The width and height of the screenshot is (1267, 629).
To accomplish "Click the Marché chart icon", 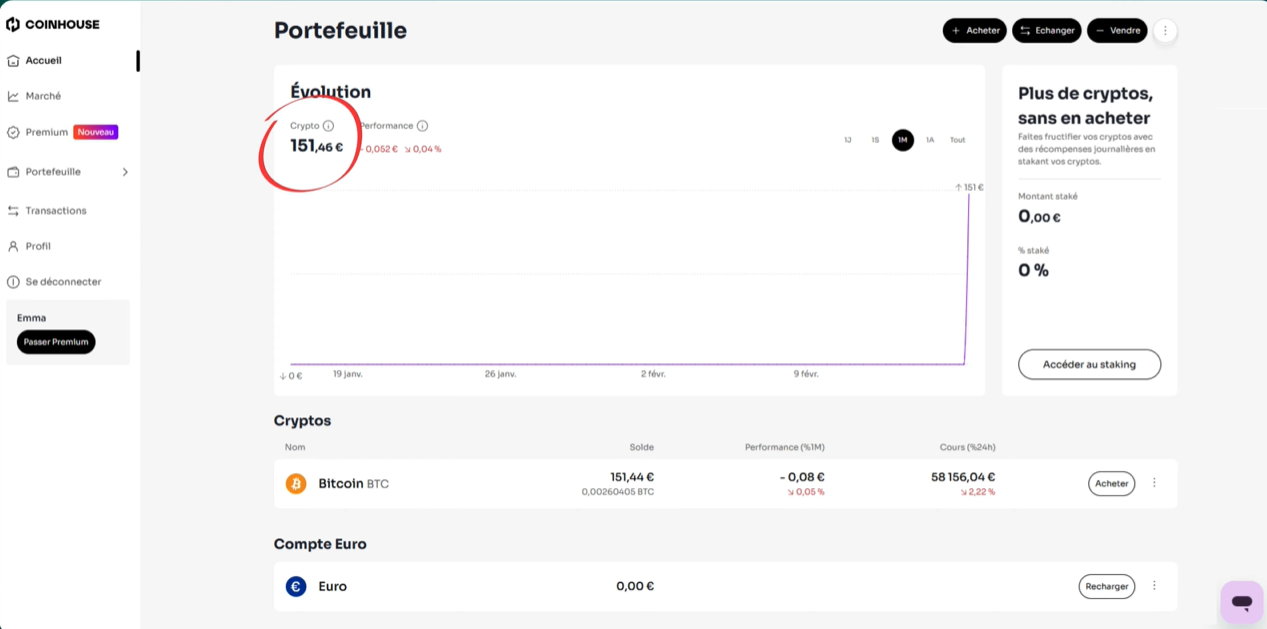I will [x=13, y=96].
